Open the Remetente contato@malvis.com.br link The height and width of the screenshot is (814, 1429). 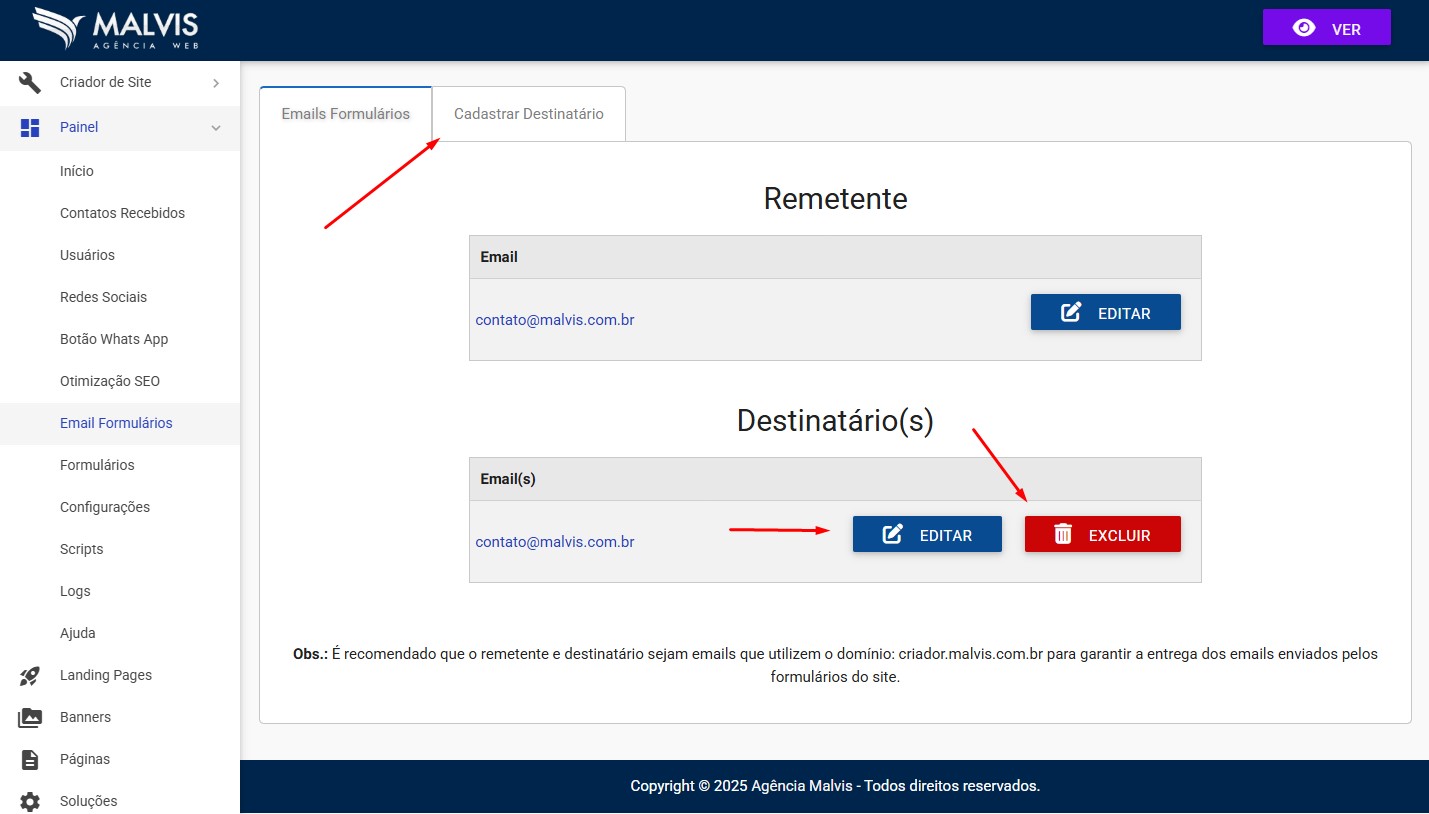[x=555, y=320]
